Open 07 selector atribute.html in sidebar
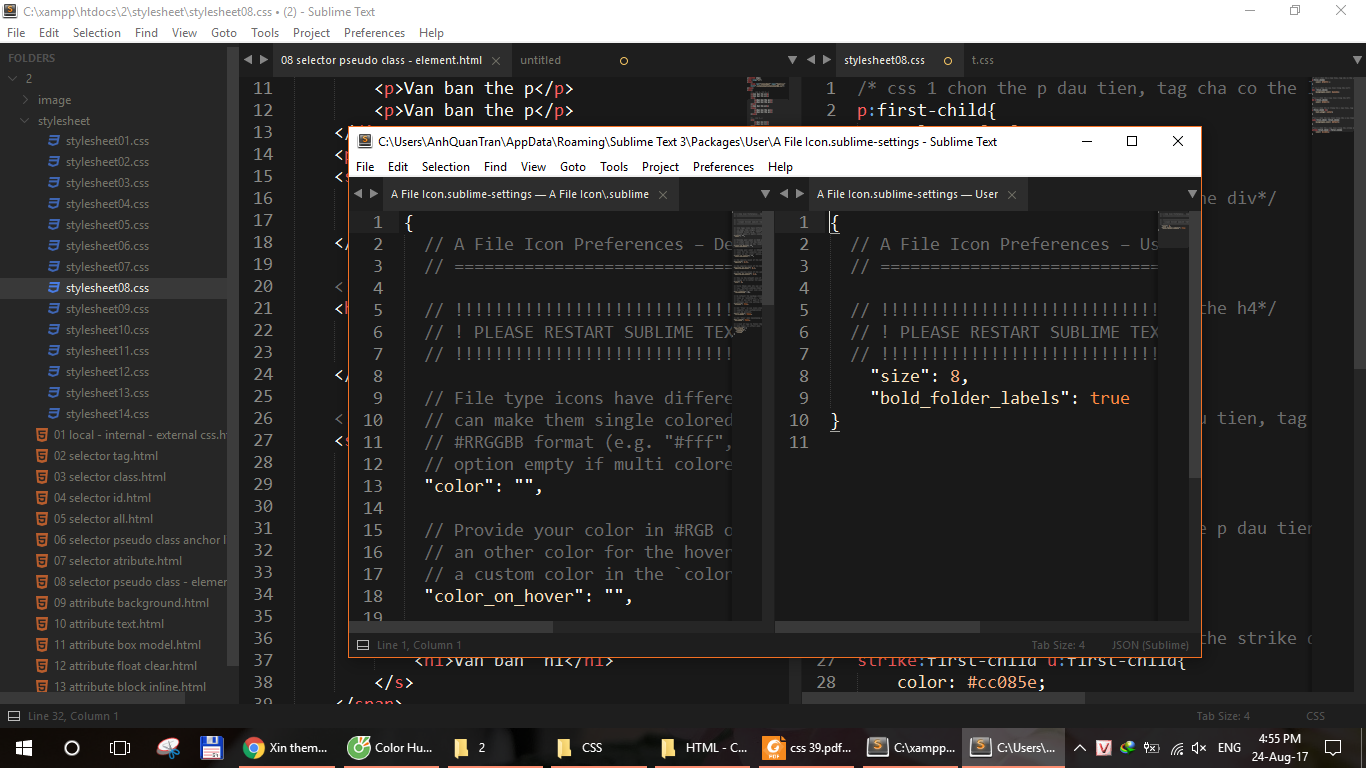 pyautogui.click(x=118, y=561)
